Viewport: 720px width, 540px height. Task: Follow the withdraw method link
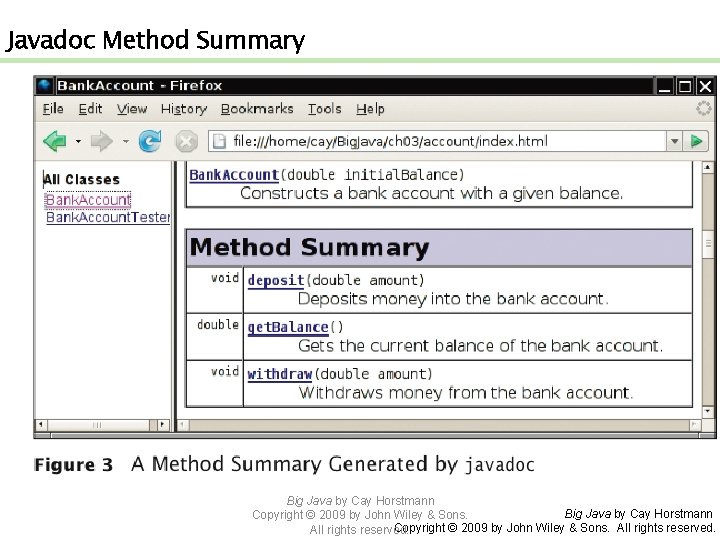(x=280, y=374)
